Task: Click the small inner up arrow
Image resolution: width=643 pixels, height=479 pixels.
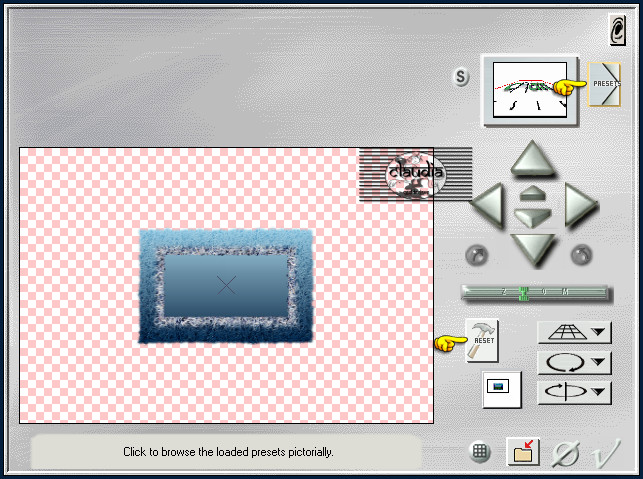Action: coord(532,193)
